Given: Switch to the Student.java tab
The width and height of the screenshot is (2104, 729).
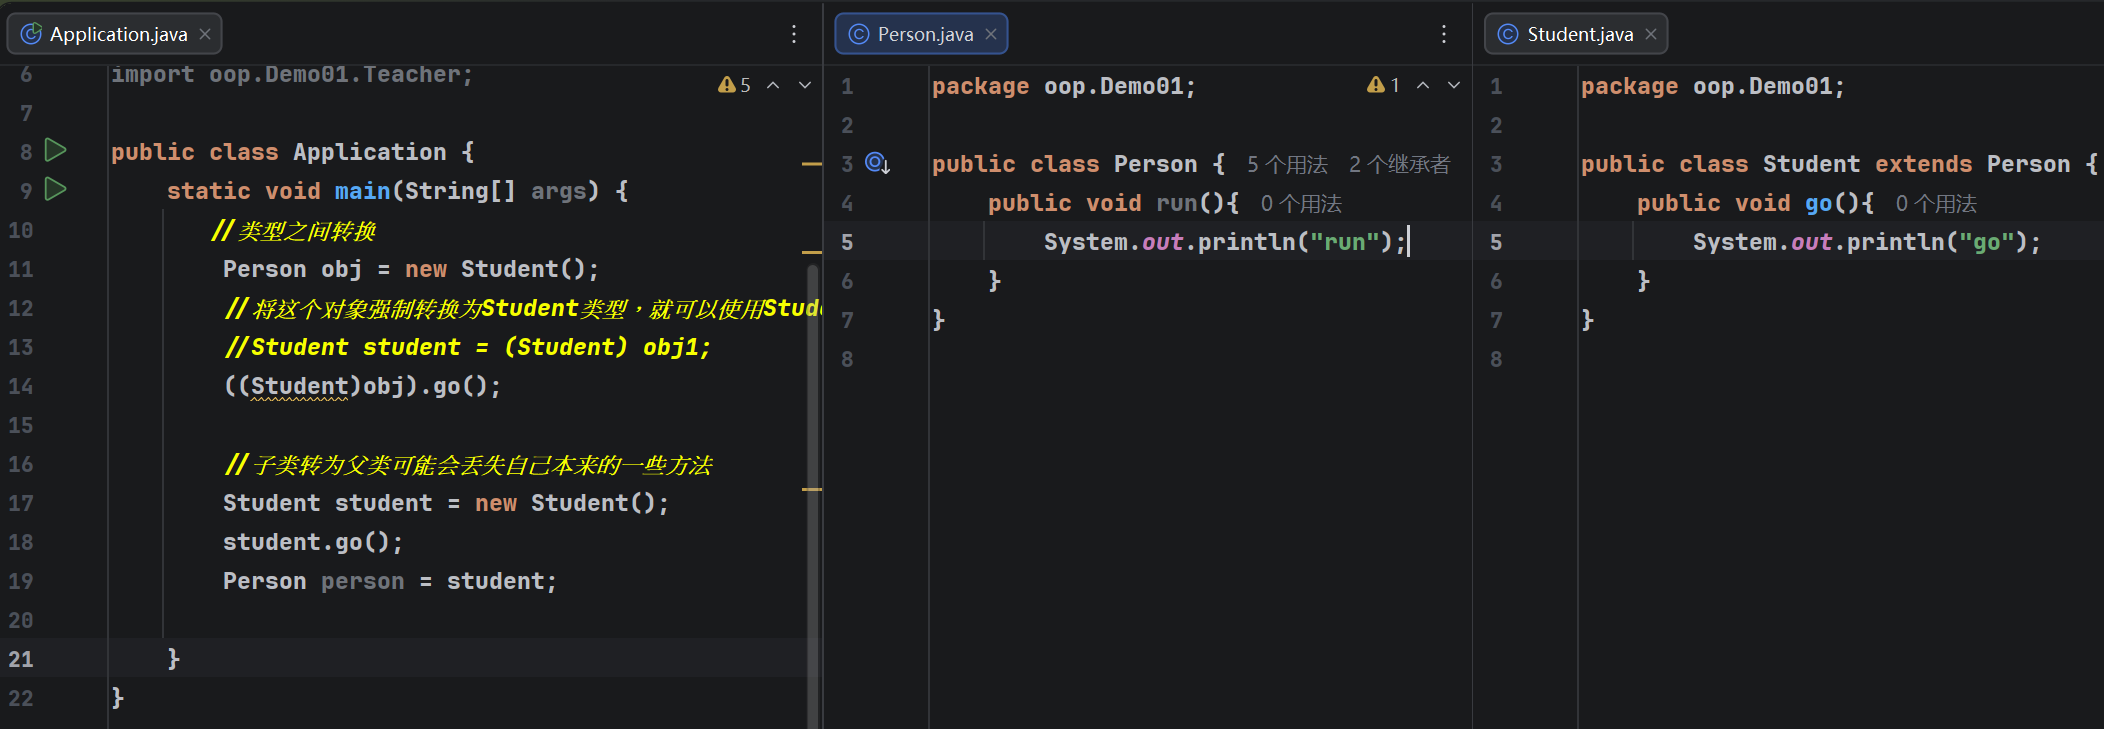Looking at the screenshot, I should pyautogui.click(x=1576, y=34).
